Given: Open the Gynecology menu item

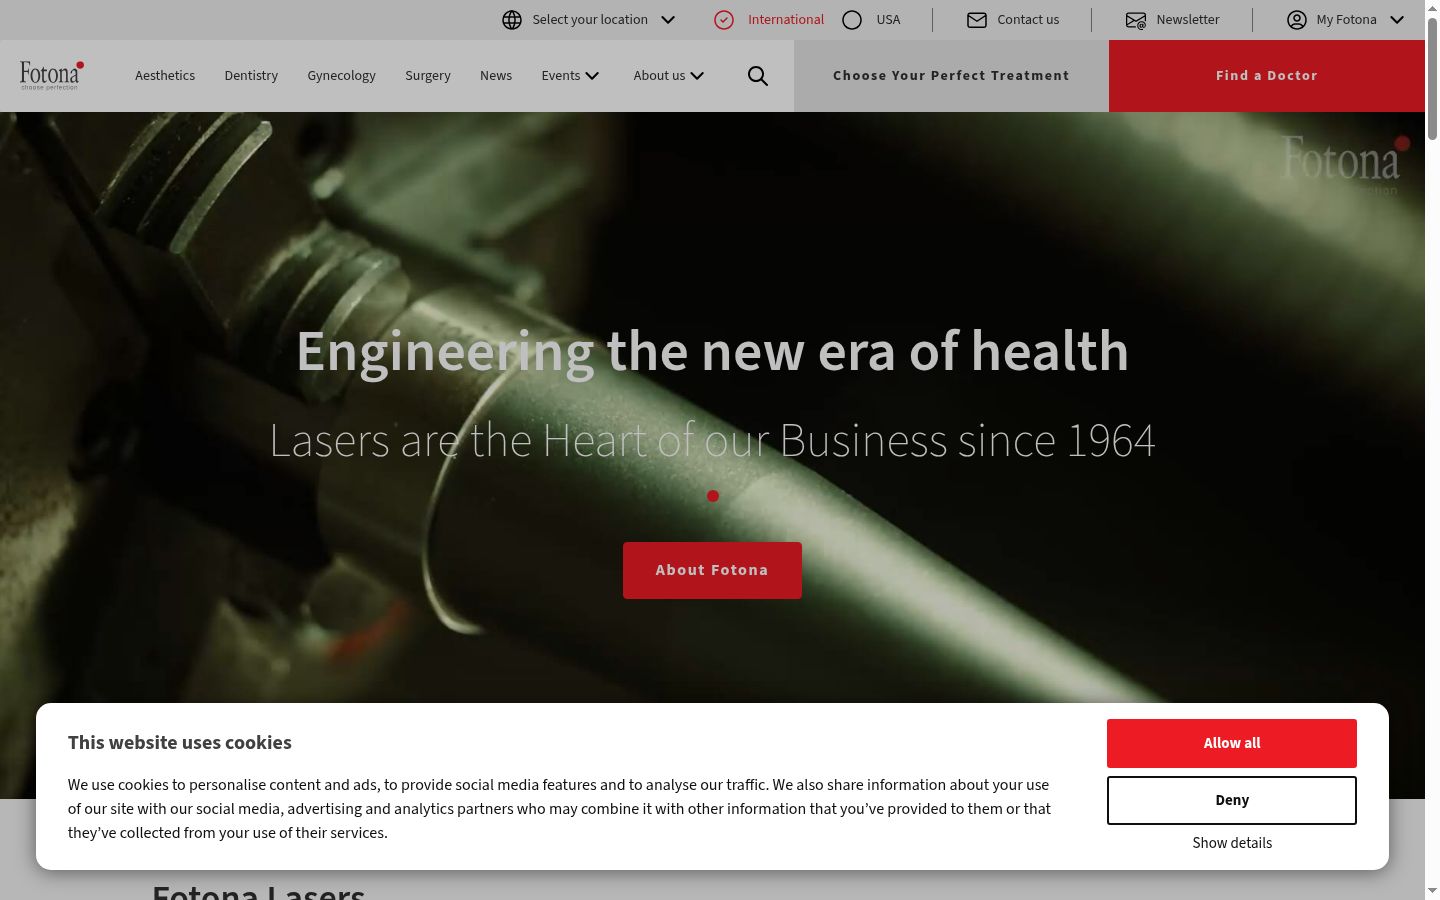Looking at the screenshot, I should (x=341, y=76).
